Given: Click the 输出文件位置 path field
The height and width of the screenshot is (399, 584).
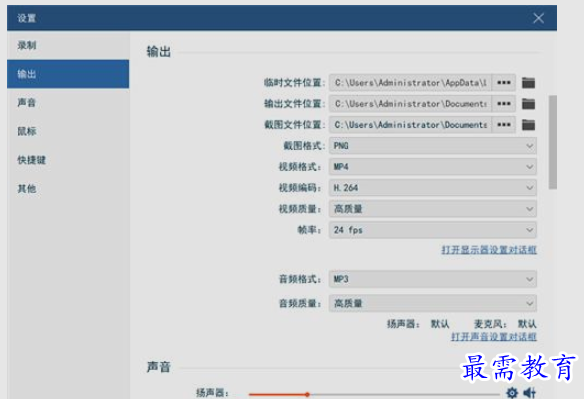Looking at the screenshot, I should pyautogui.click(x=410, y=104).
